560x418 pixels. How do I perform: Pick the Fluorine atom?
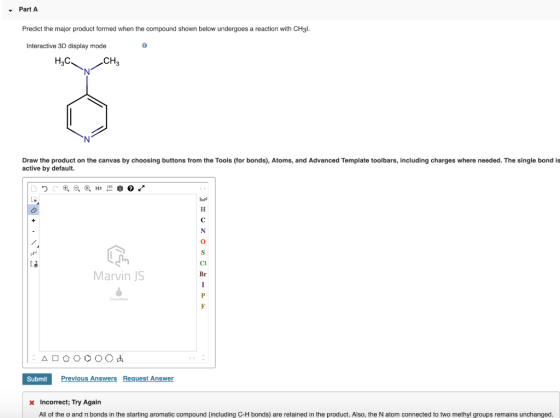[x=203, y=306]
